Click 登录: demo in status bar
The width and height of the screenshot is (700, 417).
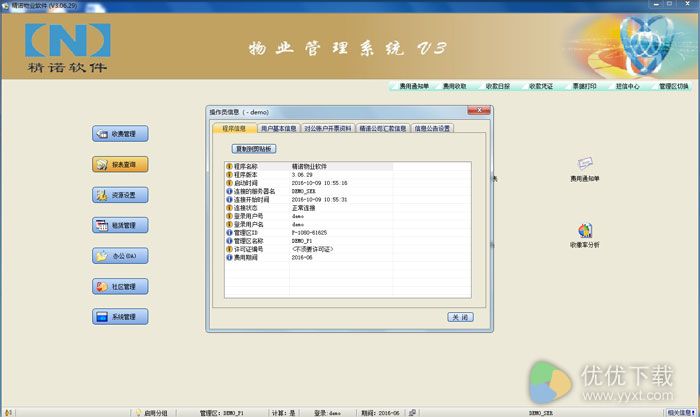(x=327, y=413)
